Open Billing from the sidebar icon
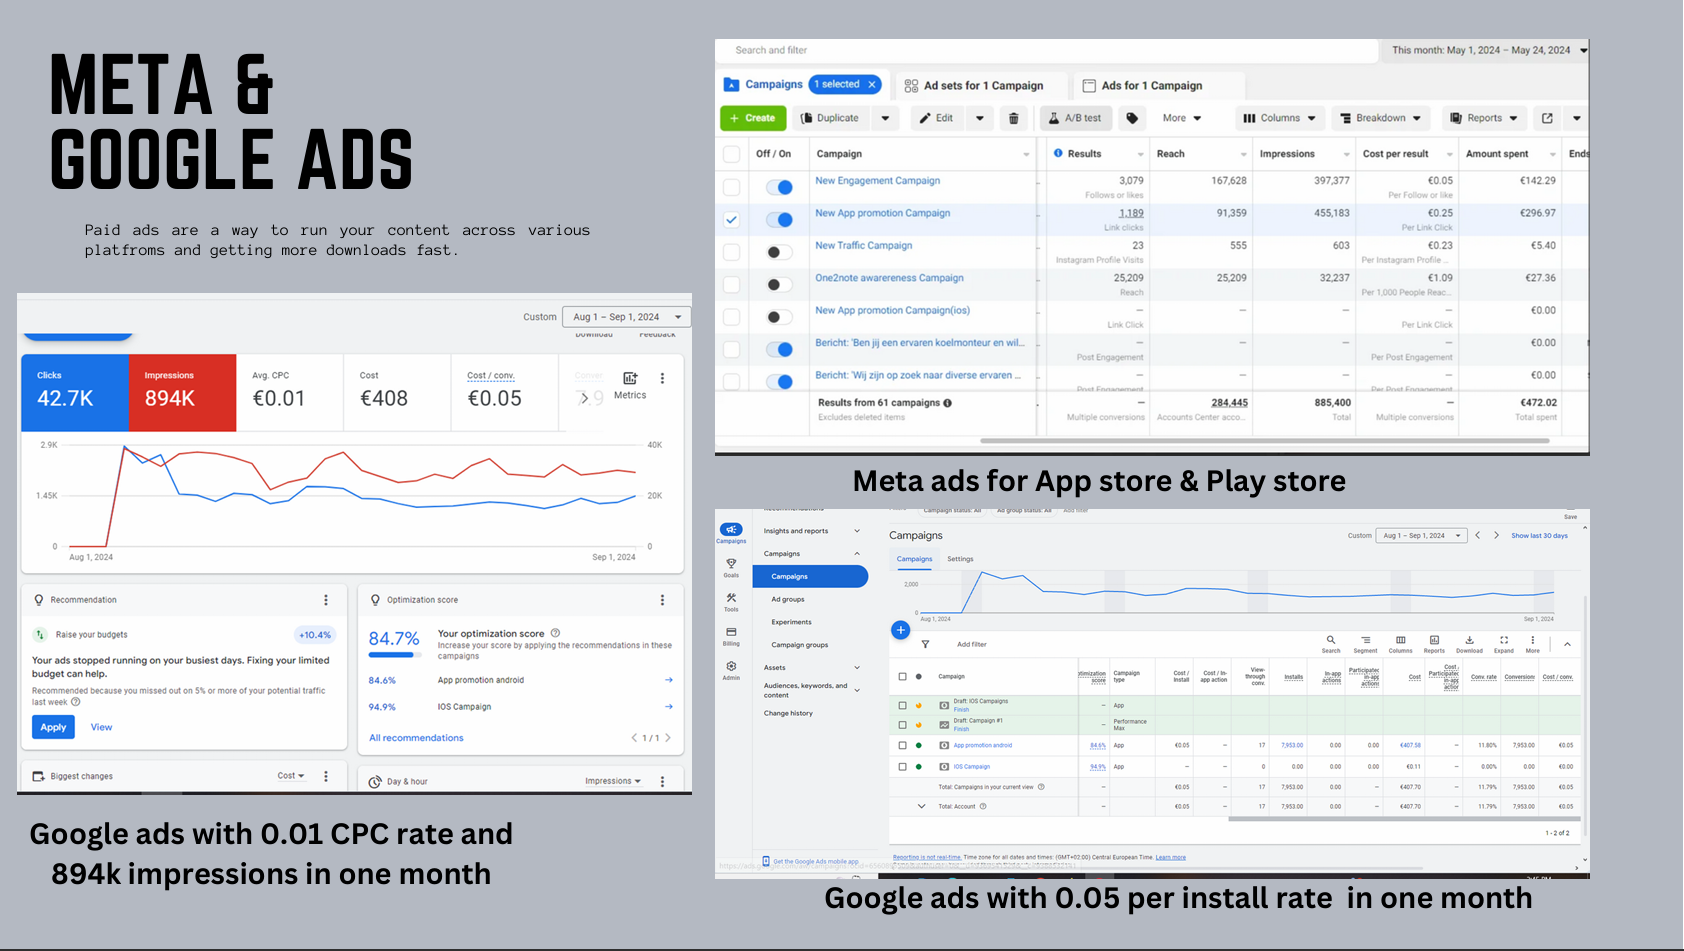 tap(731, 632)
